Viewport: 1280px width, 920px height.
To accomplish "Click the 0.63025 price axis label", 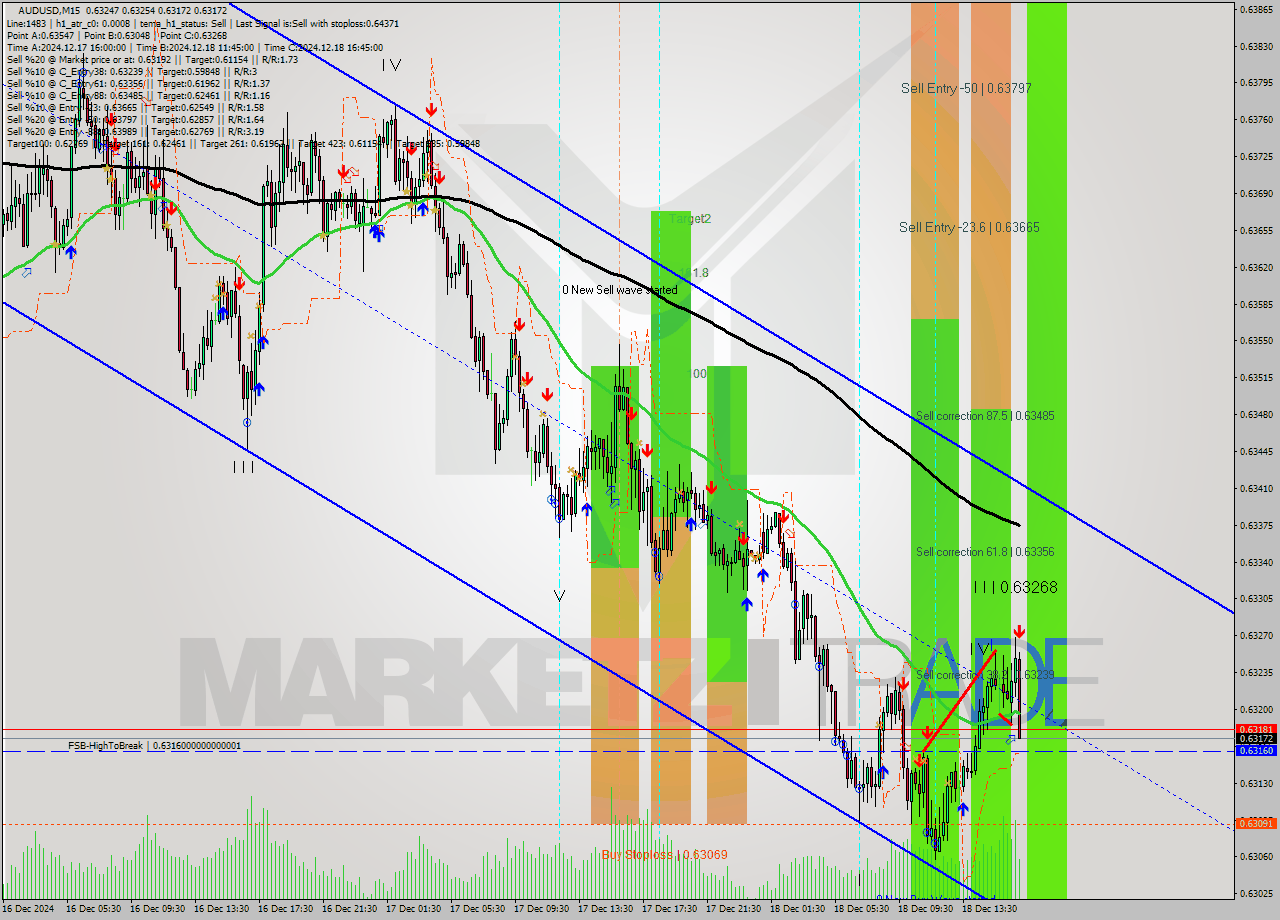I will 1256,893.
